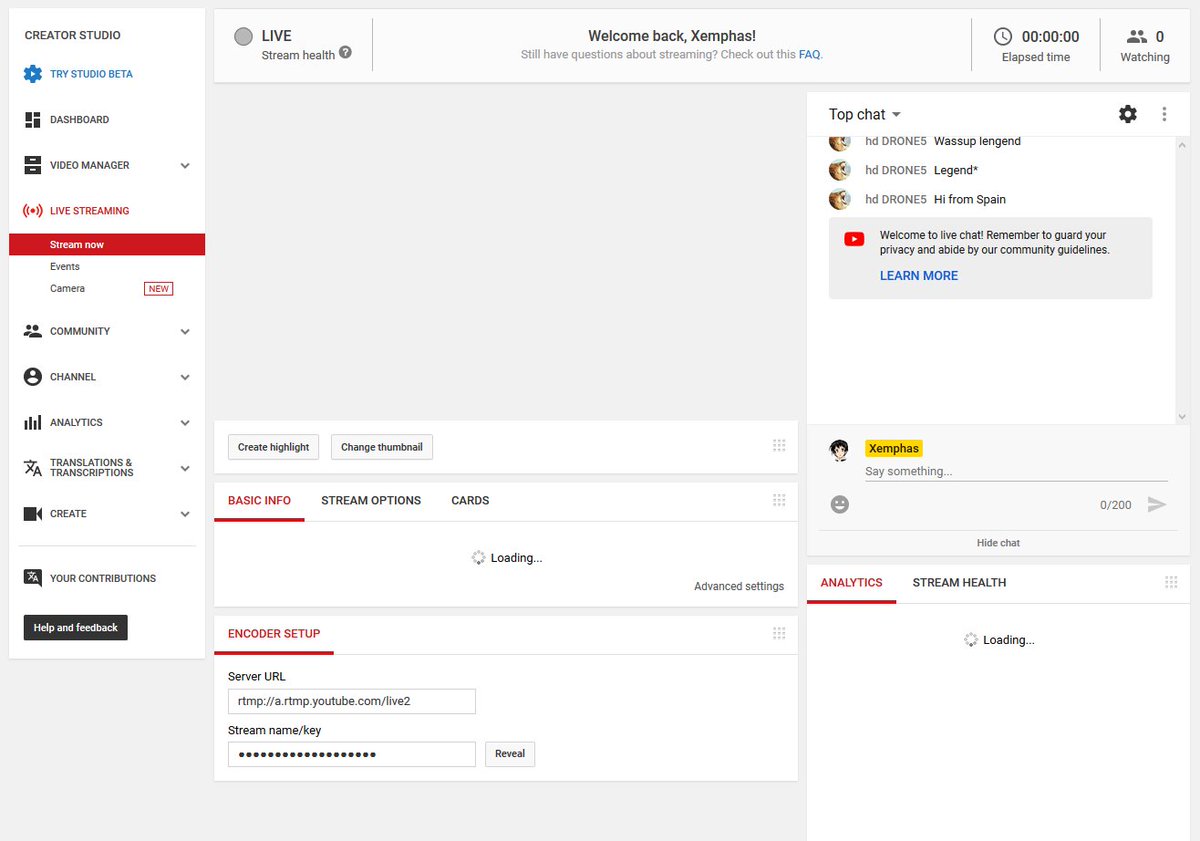The height and width of the screenshot is (841, 1200).
Task: Click the Elapsed time clock icon
Action: click(x=1003, y=36)
